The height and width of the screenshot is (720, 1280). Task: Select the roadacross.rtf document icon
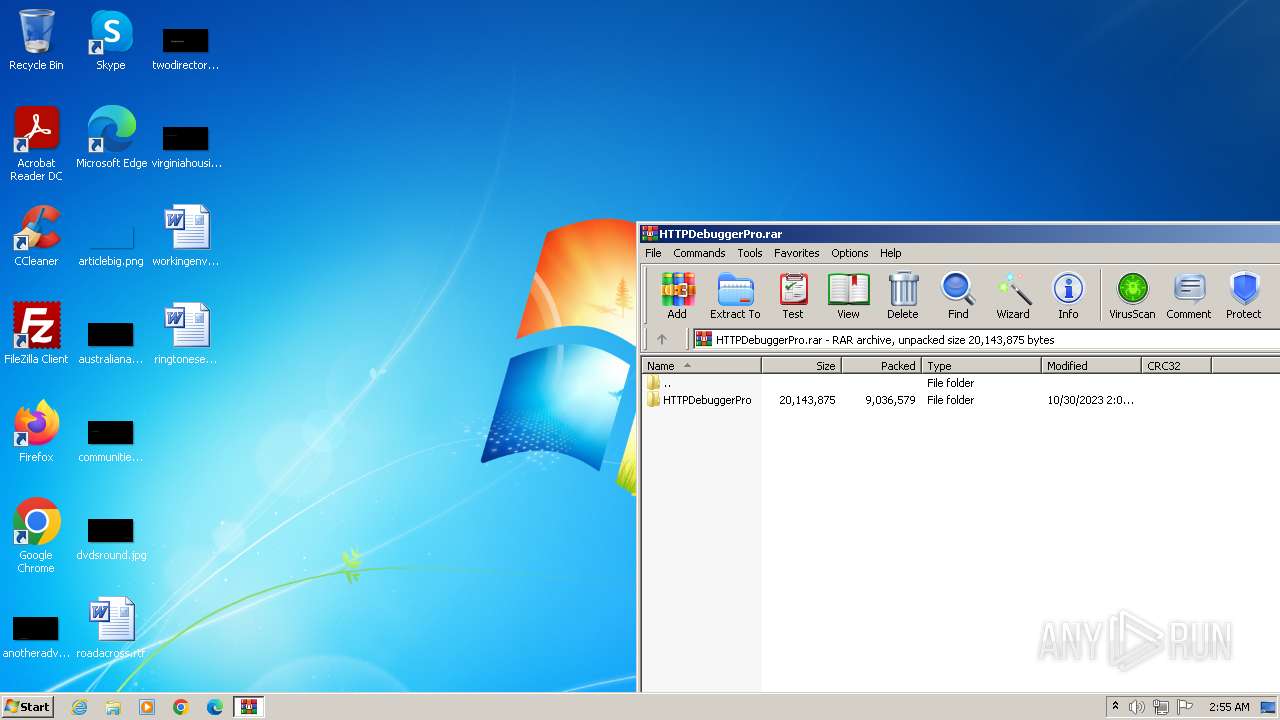click(111, 628)
